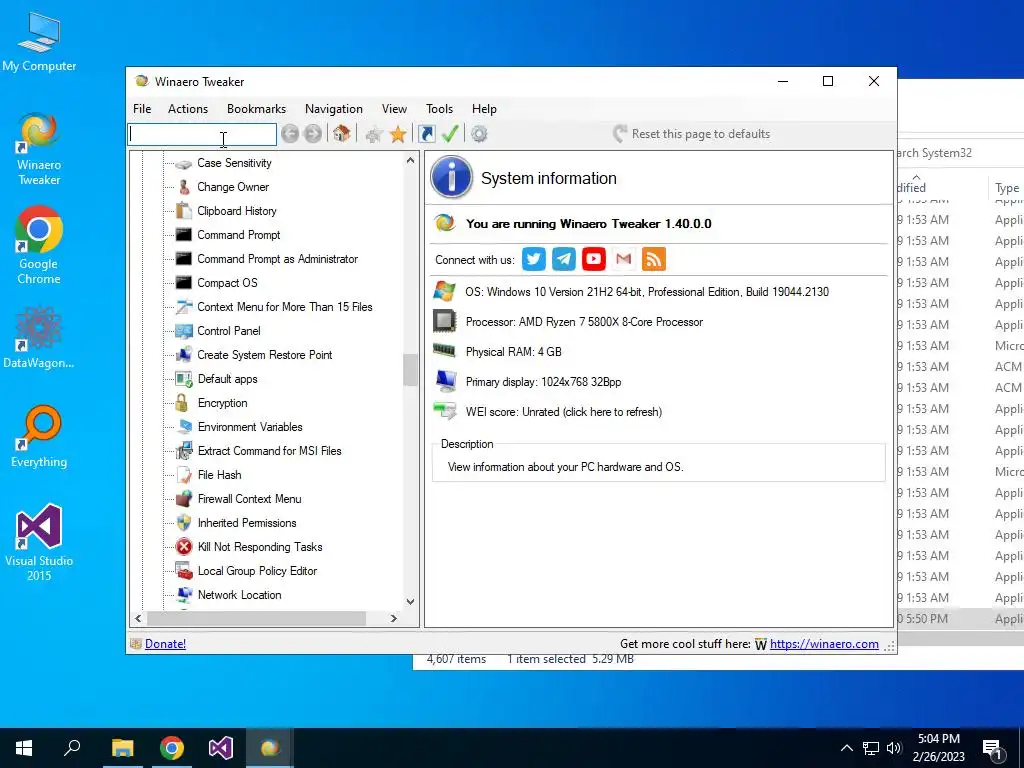Select Context Menu for More Than 15 Files
This screenshot has height=768, width=1024.
coord(285,307)
